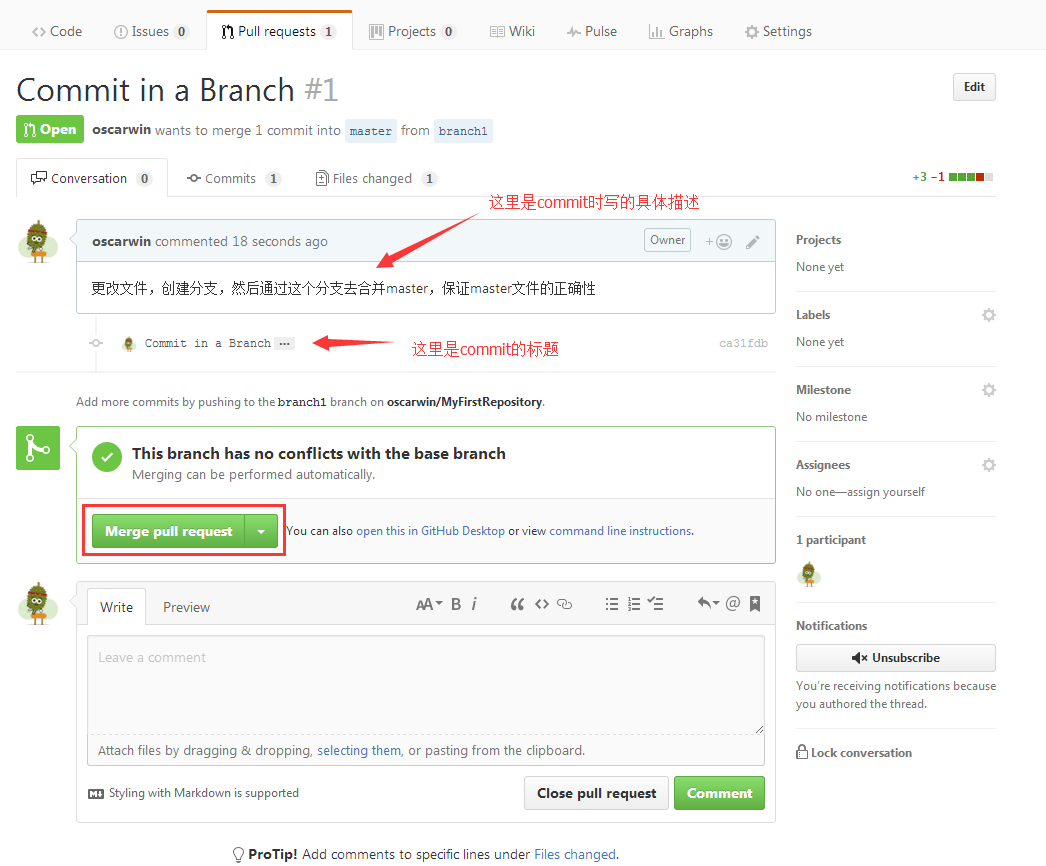Viewport: 1046px width, 866px height.
Task: Add a task list
Action: click(x=655, y=604)
